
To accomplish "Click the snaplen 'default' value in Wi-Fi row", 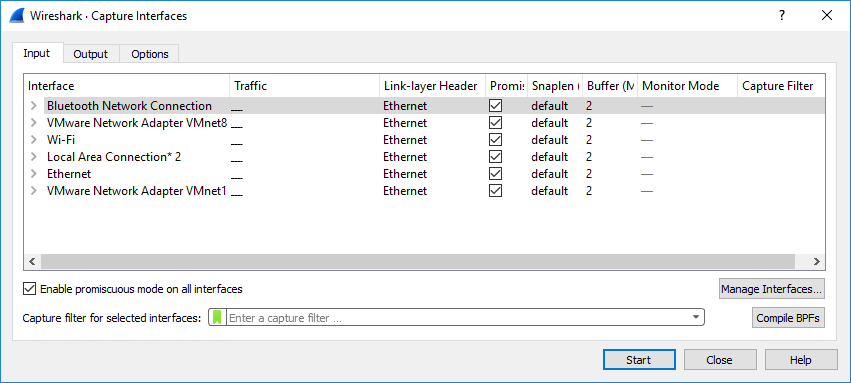I will [x=550, y=140].
